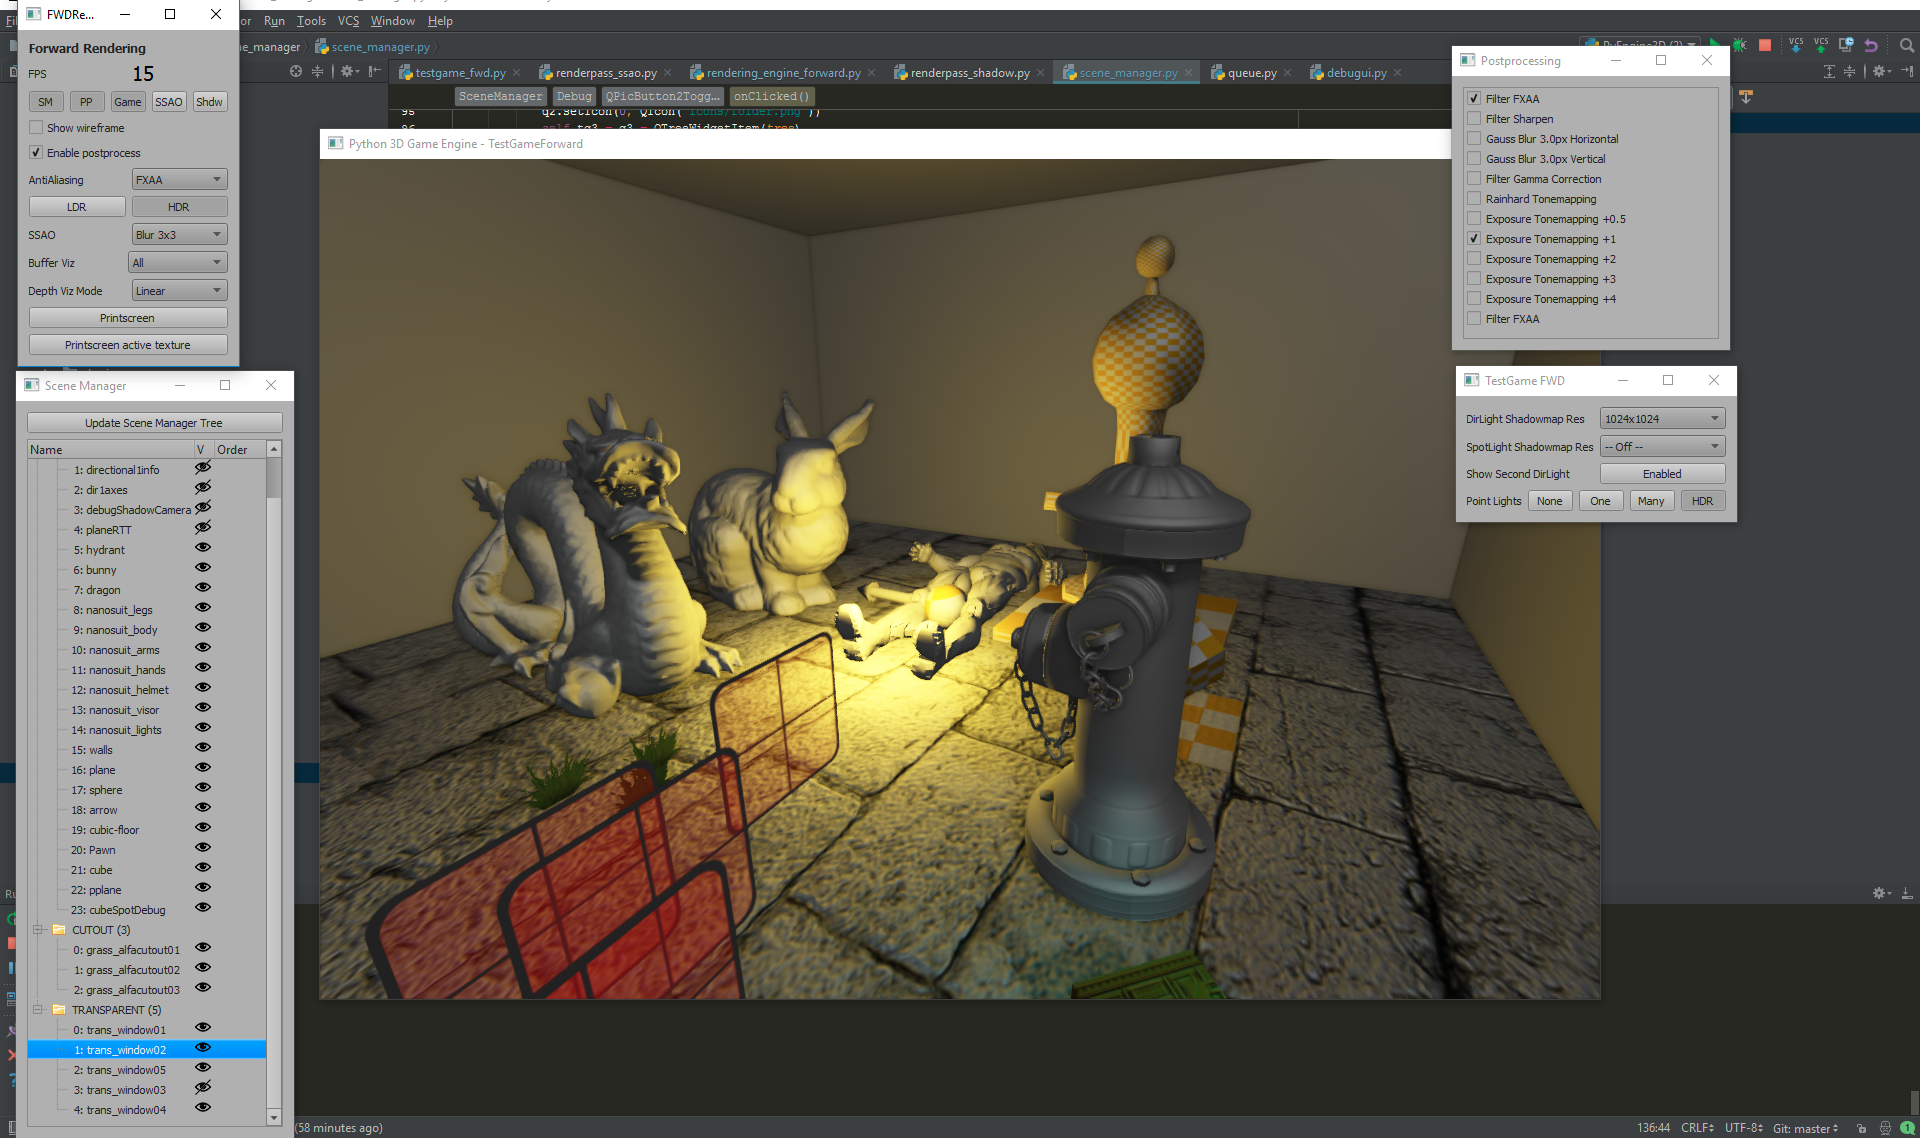Click the expand all icon in right tool panel
Screen dimensions: 1920x1138
click(1829, 71)
